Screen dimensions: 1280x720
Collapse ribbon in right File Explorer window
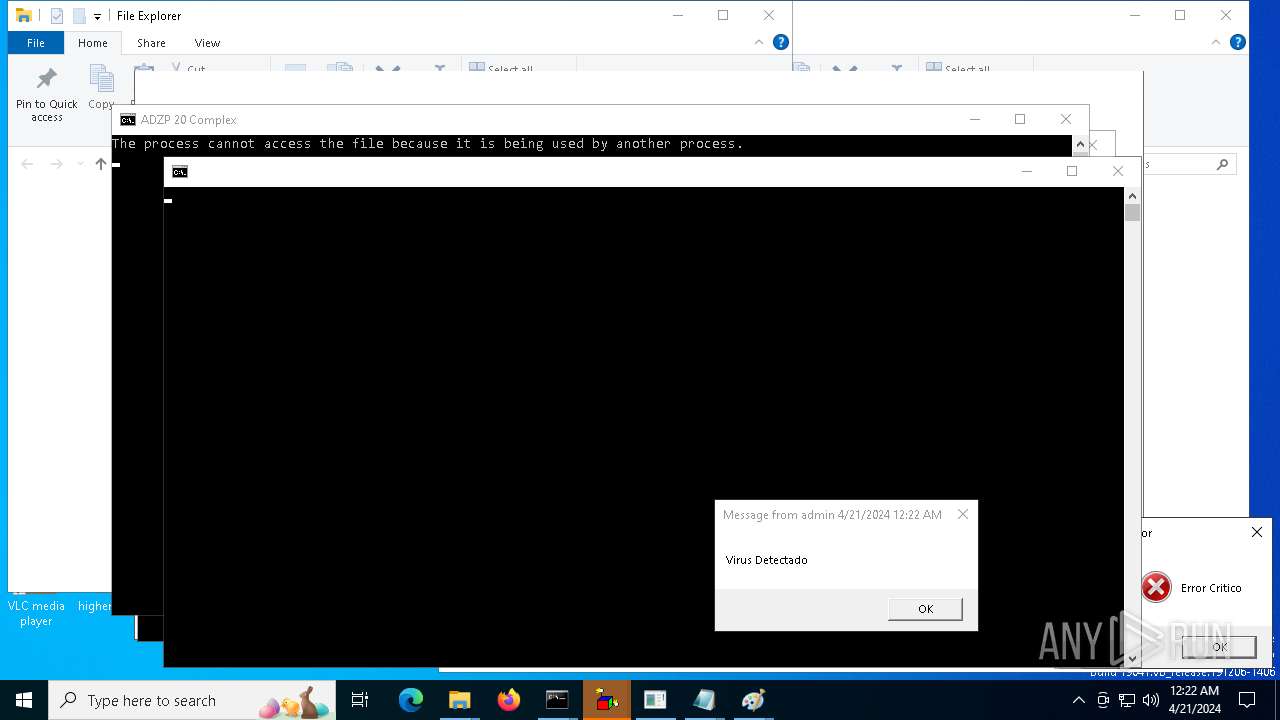[x=1216, y=42]
